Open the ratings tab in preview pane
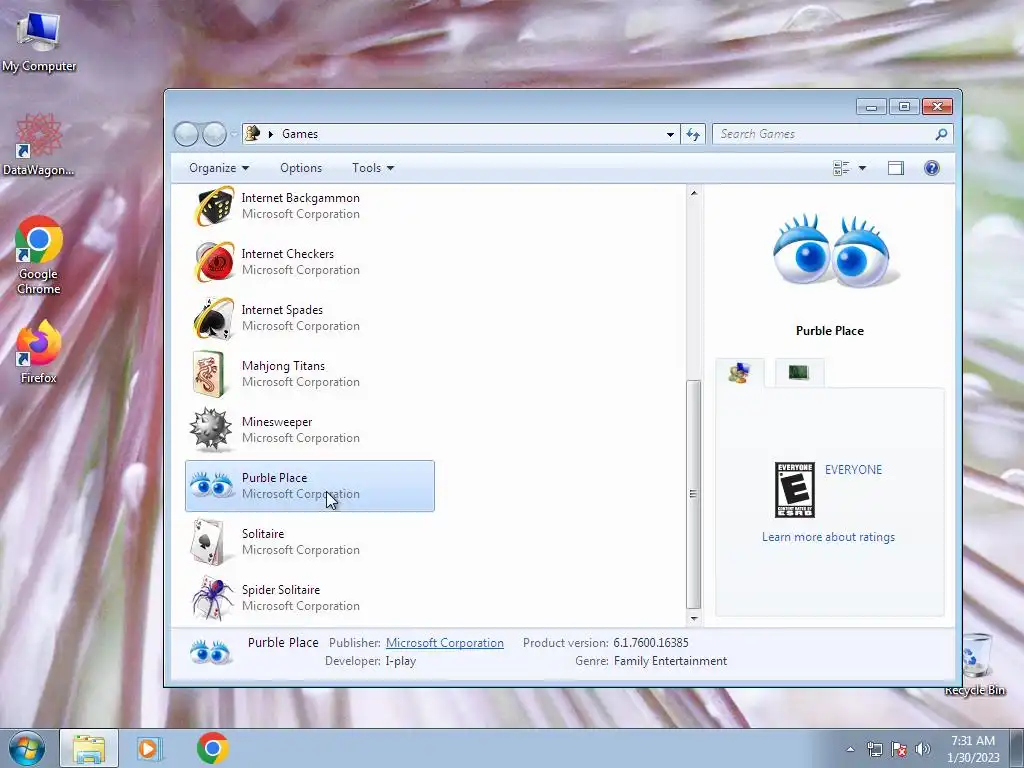This screenshot has height=768, width=1024. coord(739,373)
